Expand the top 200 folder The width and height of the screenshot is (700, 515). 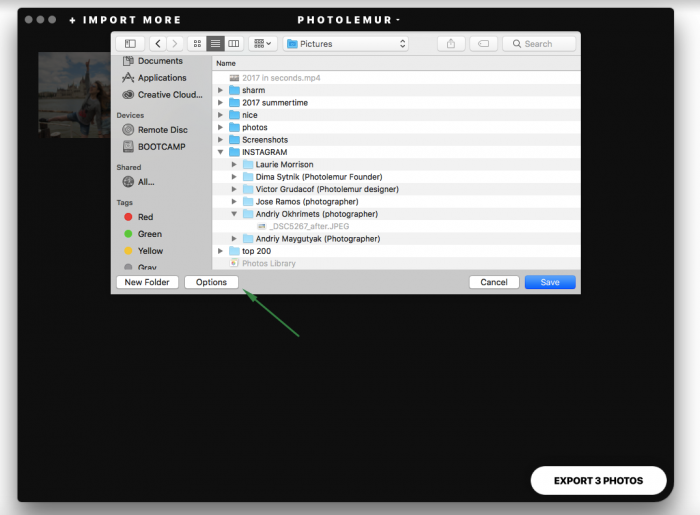point(220,251)
